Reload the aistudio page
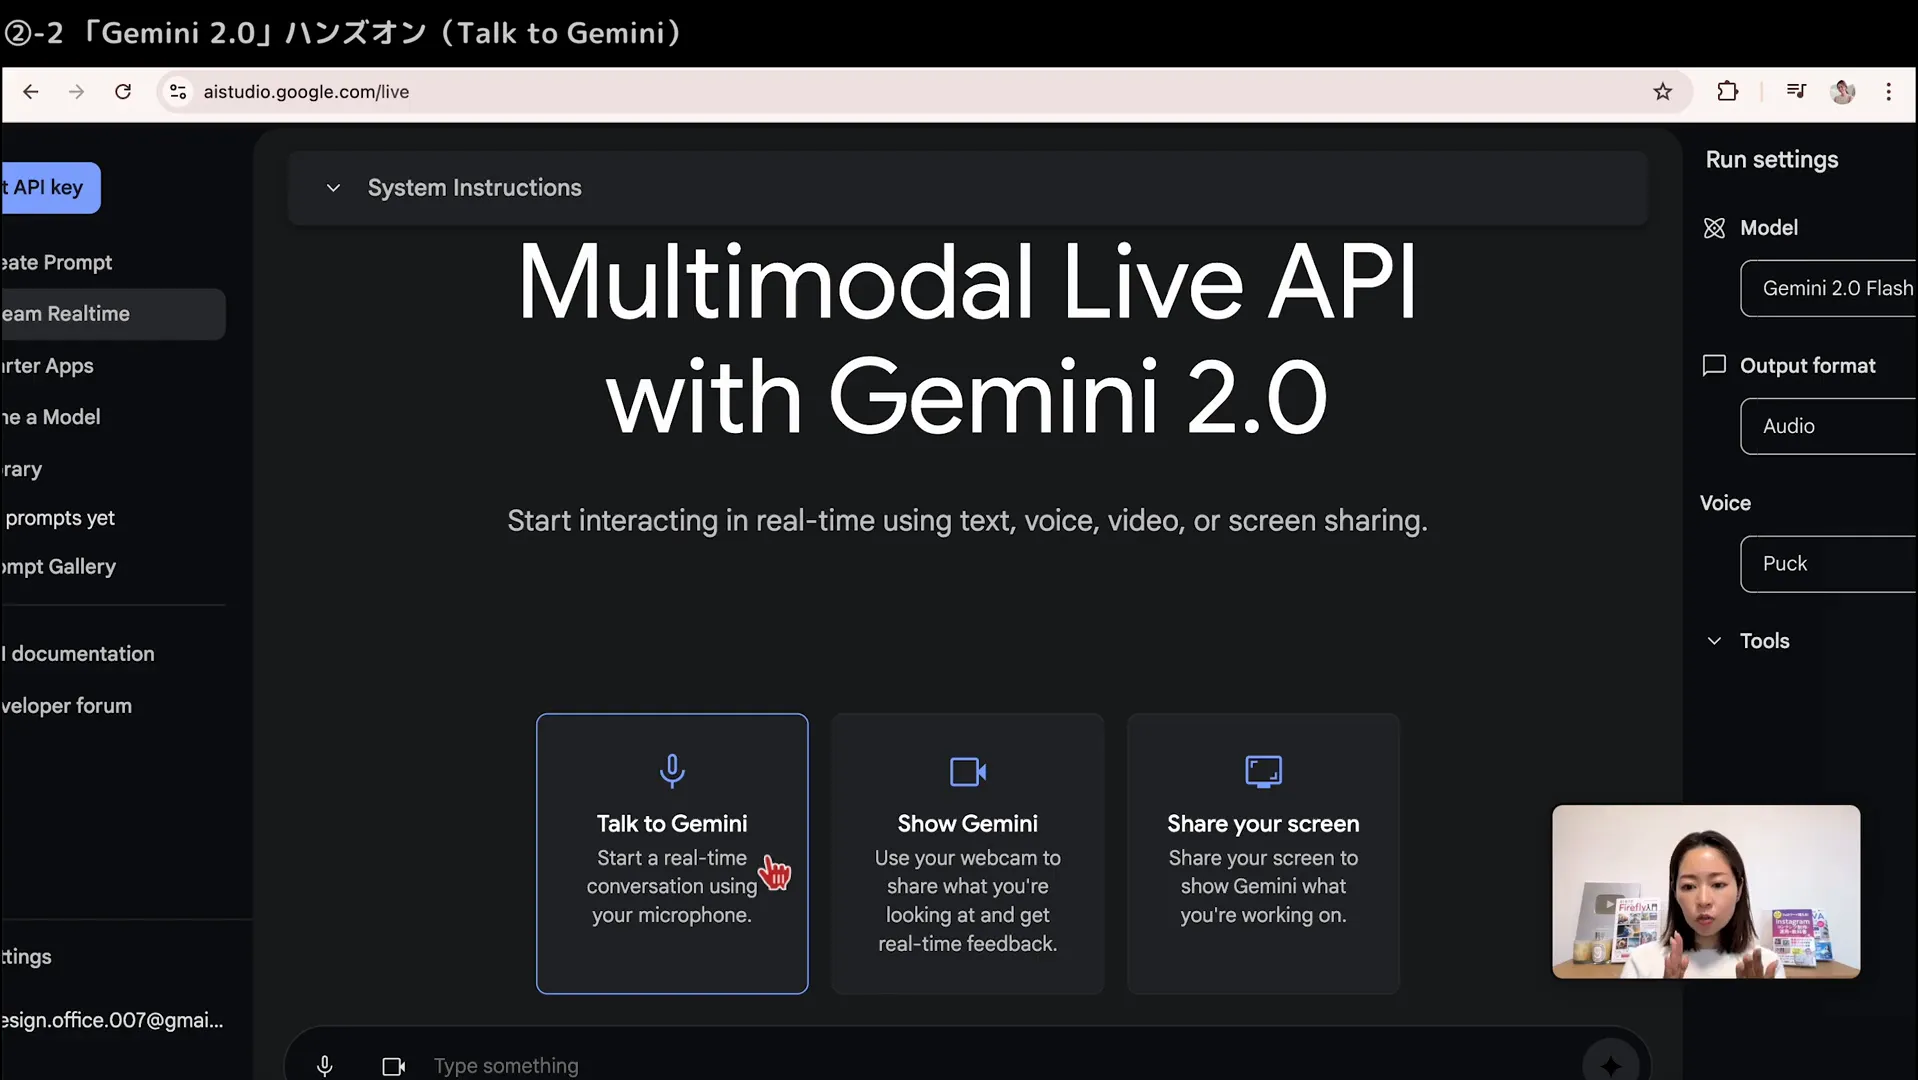The width and height of the screenshot is (1918, 1080). [123, 92]
